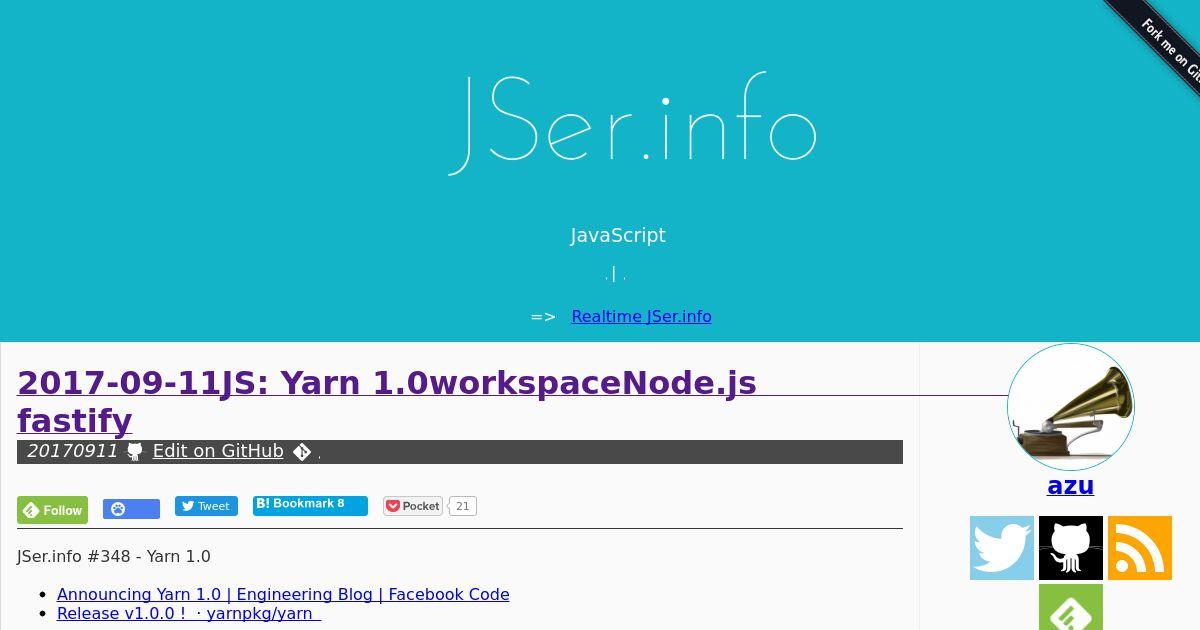This screenshot has width=1200, height=630.
Task: Click the Pocket count 21 bubble
Action: (462, 506)
